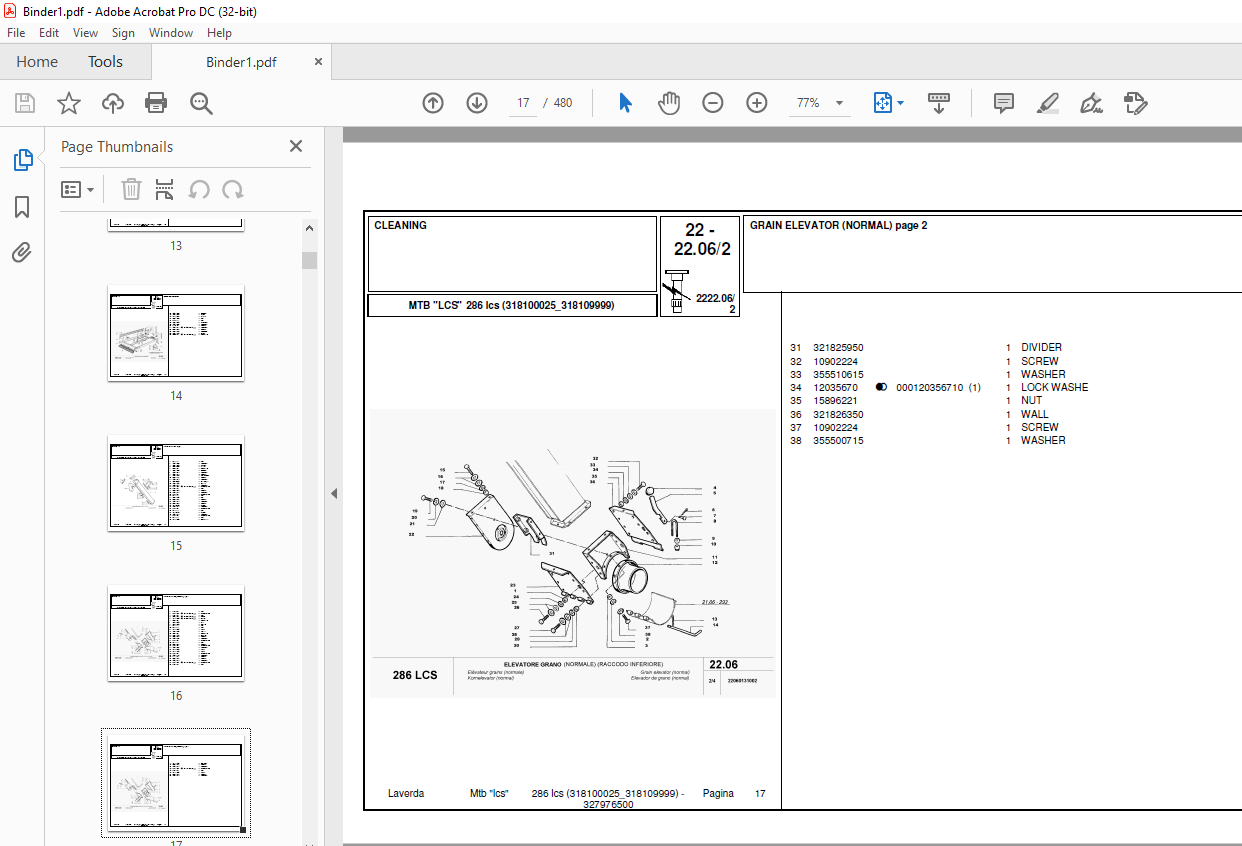Select page 16 thumbnail

point(176,633)
